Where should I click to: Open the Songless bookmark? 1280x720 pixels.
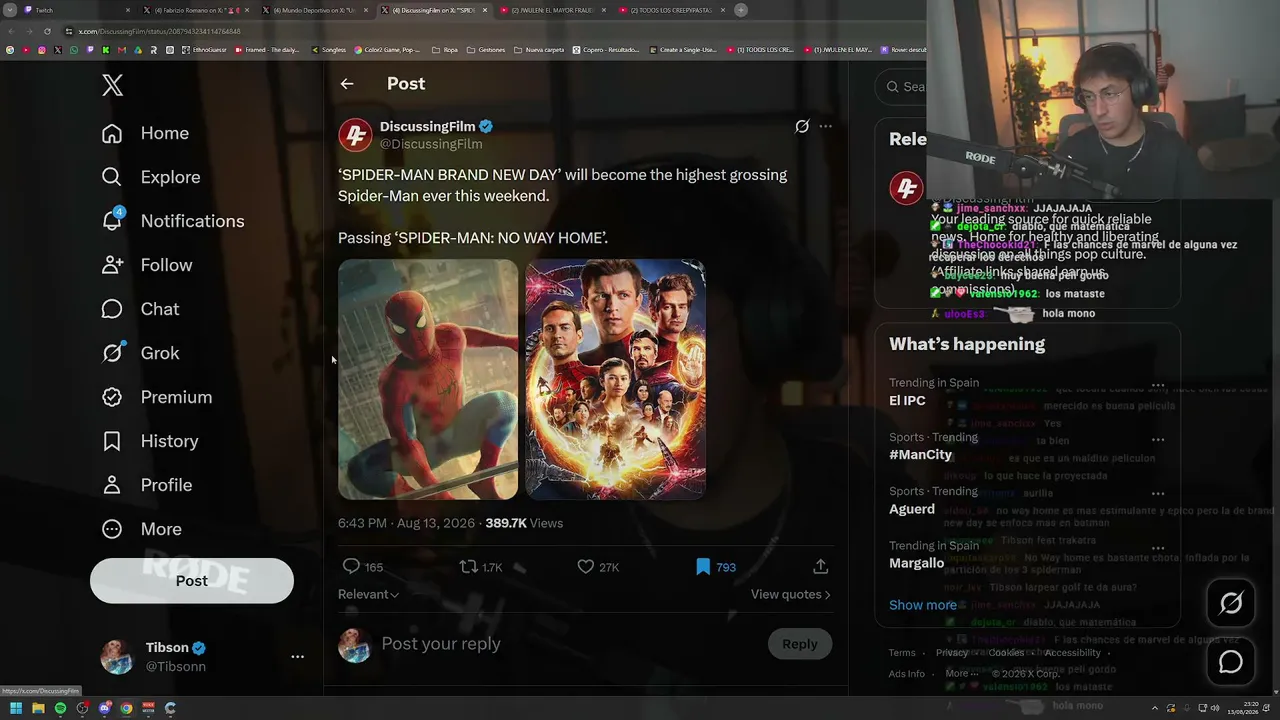click(x=329, y=50)
